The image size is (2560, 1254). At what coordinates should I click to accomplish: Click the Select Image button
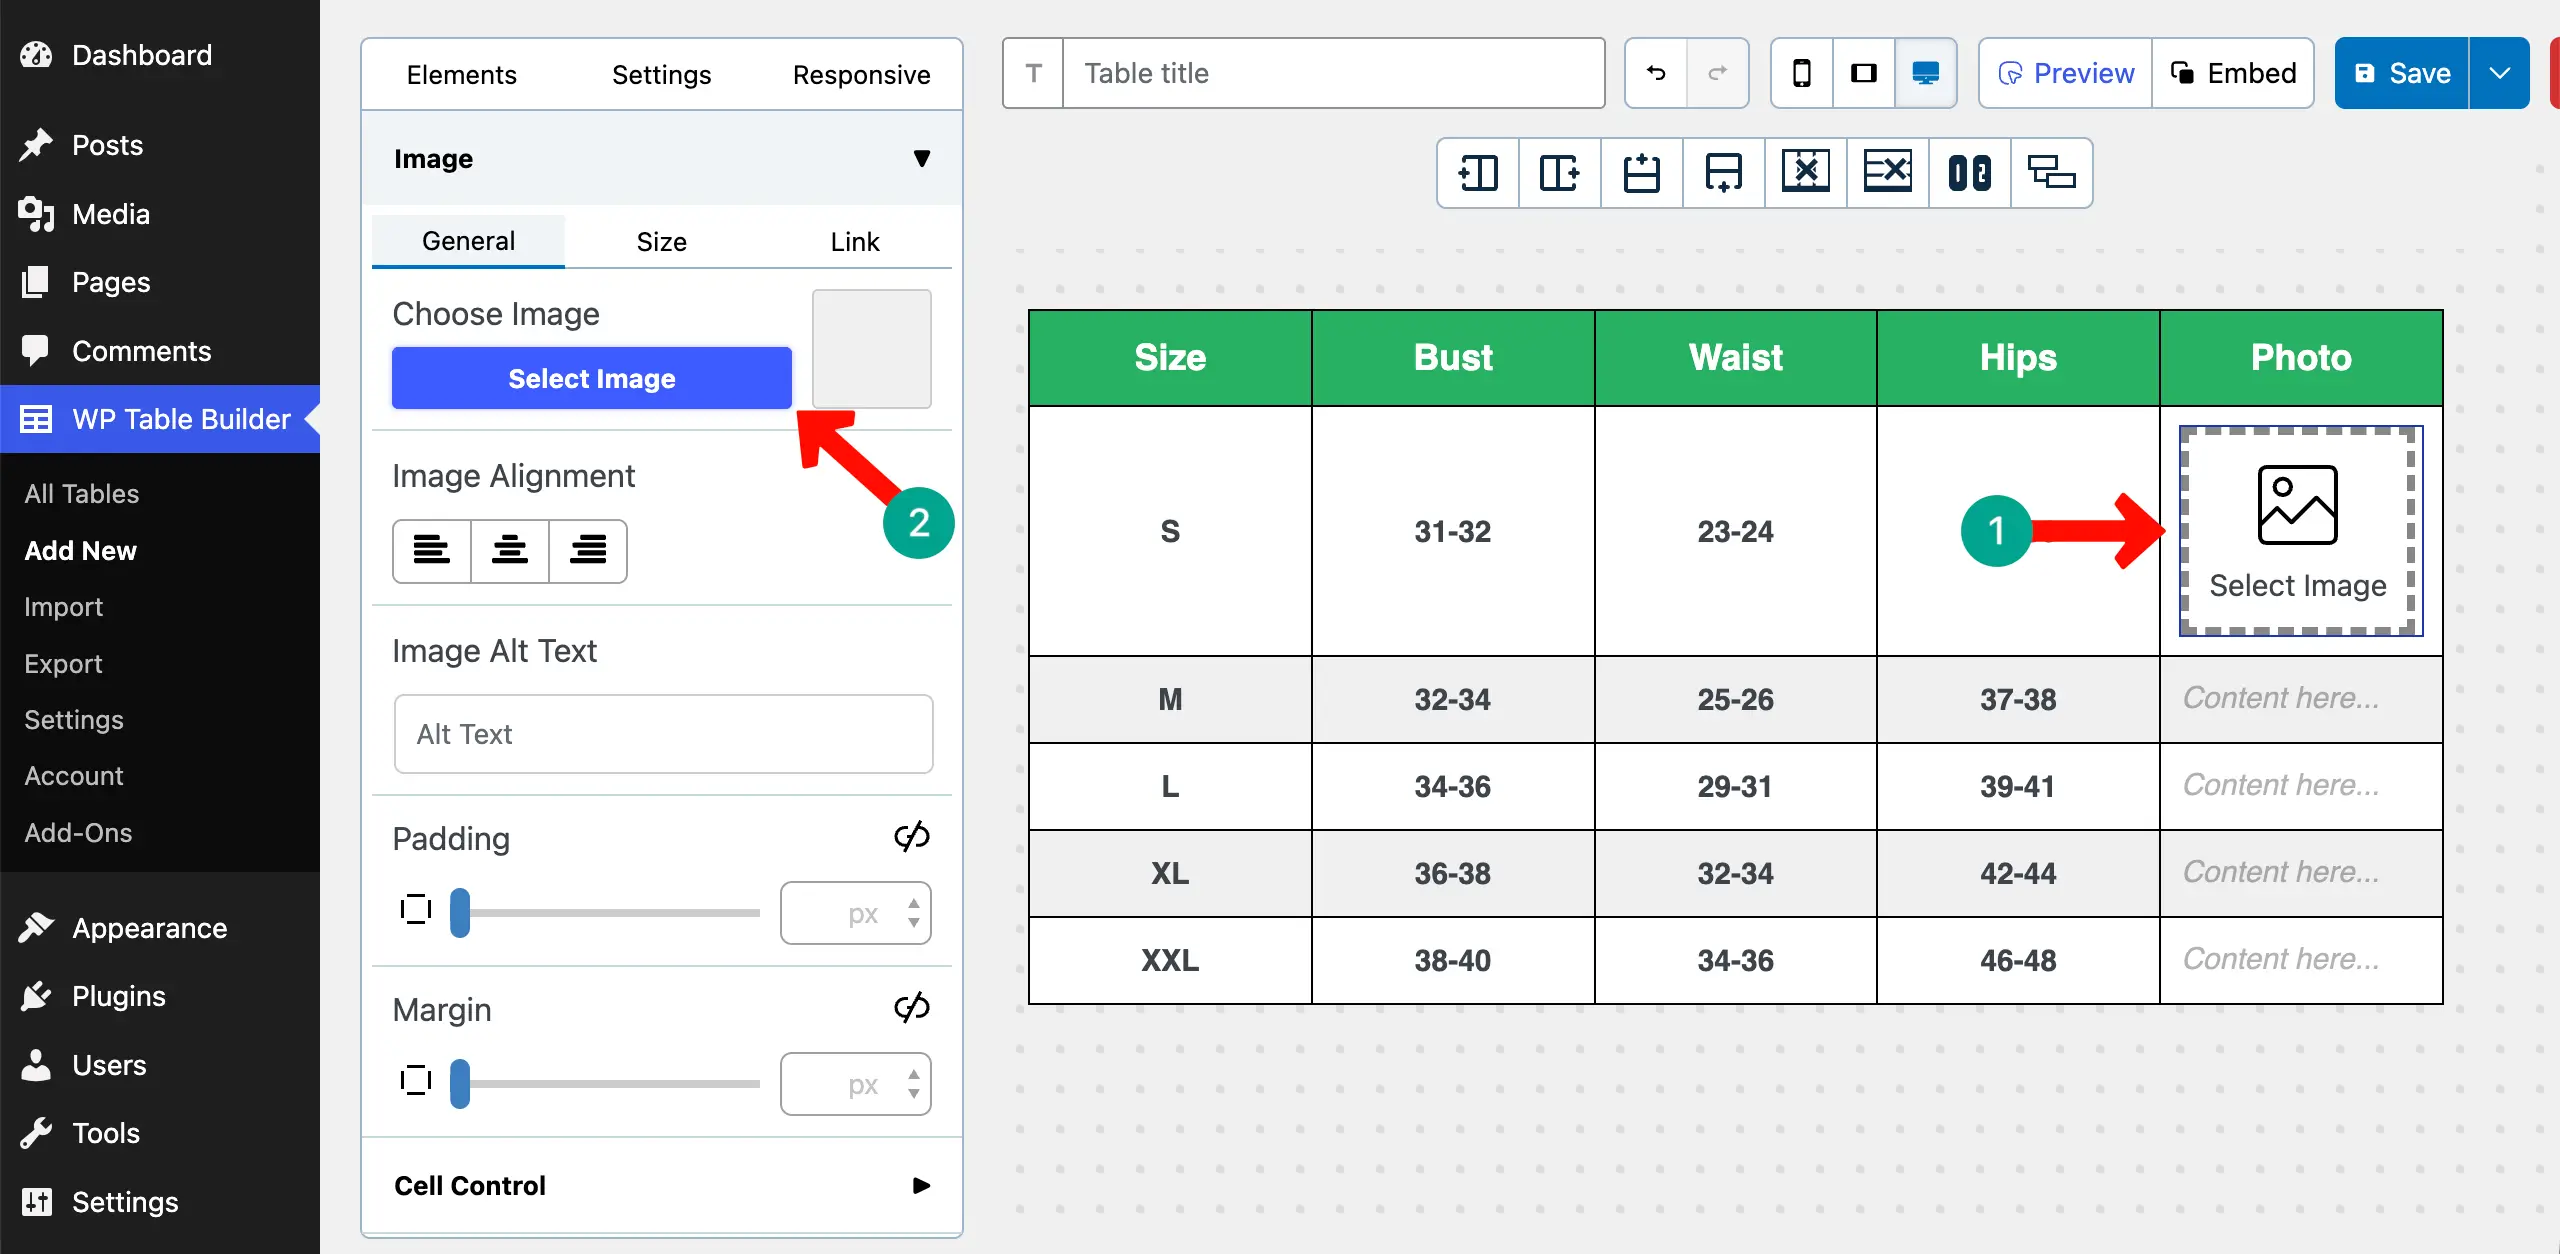click(x=590, y=378)
